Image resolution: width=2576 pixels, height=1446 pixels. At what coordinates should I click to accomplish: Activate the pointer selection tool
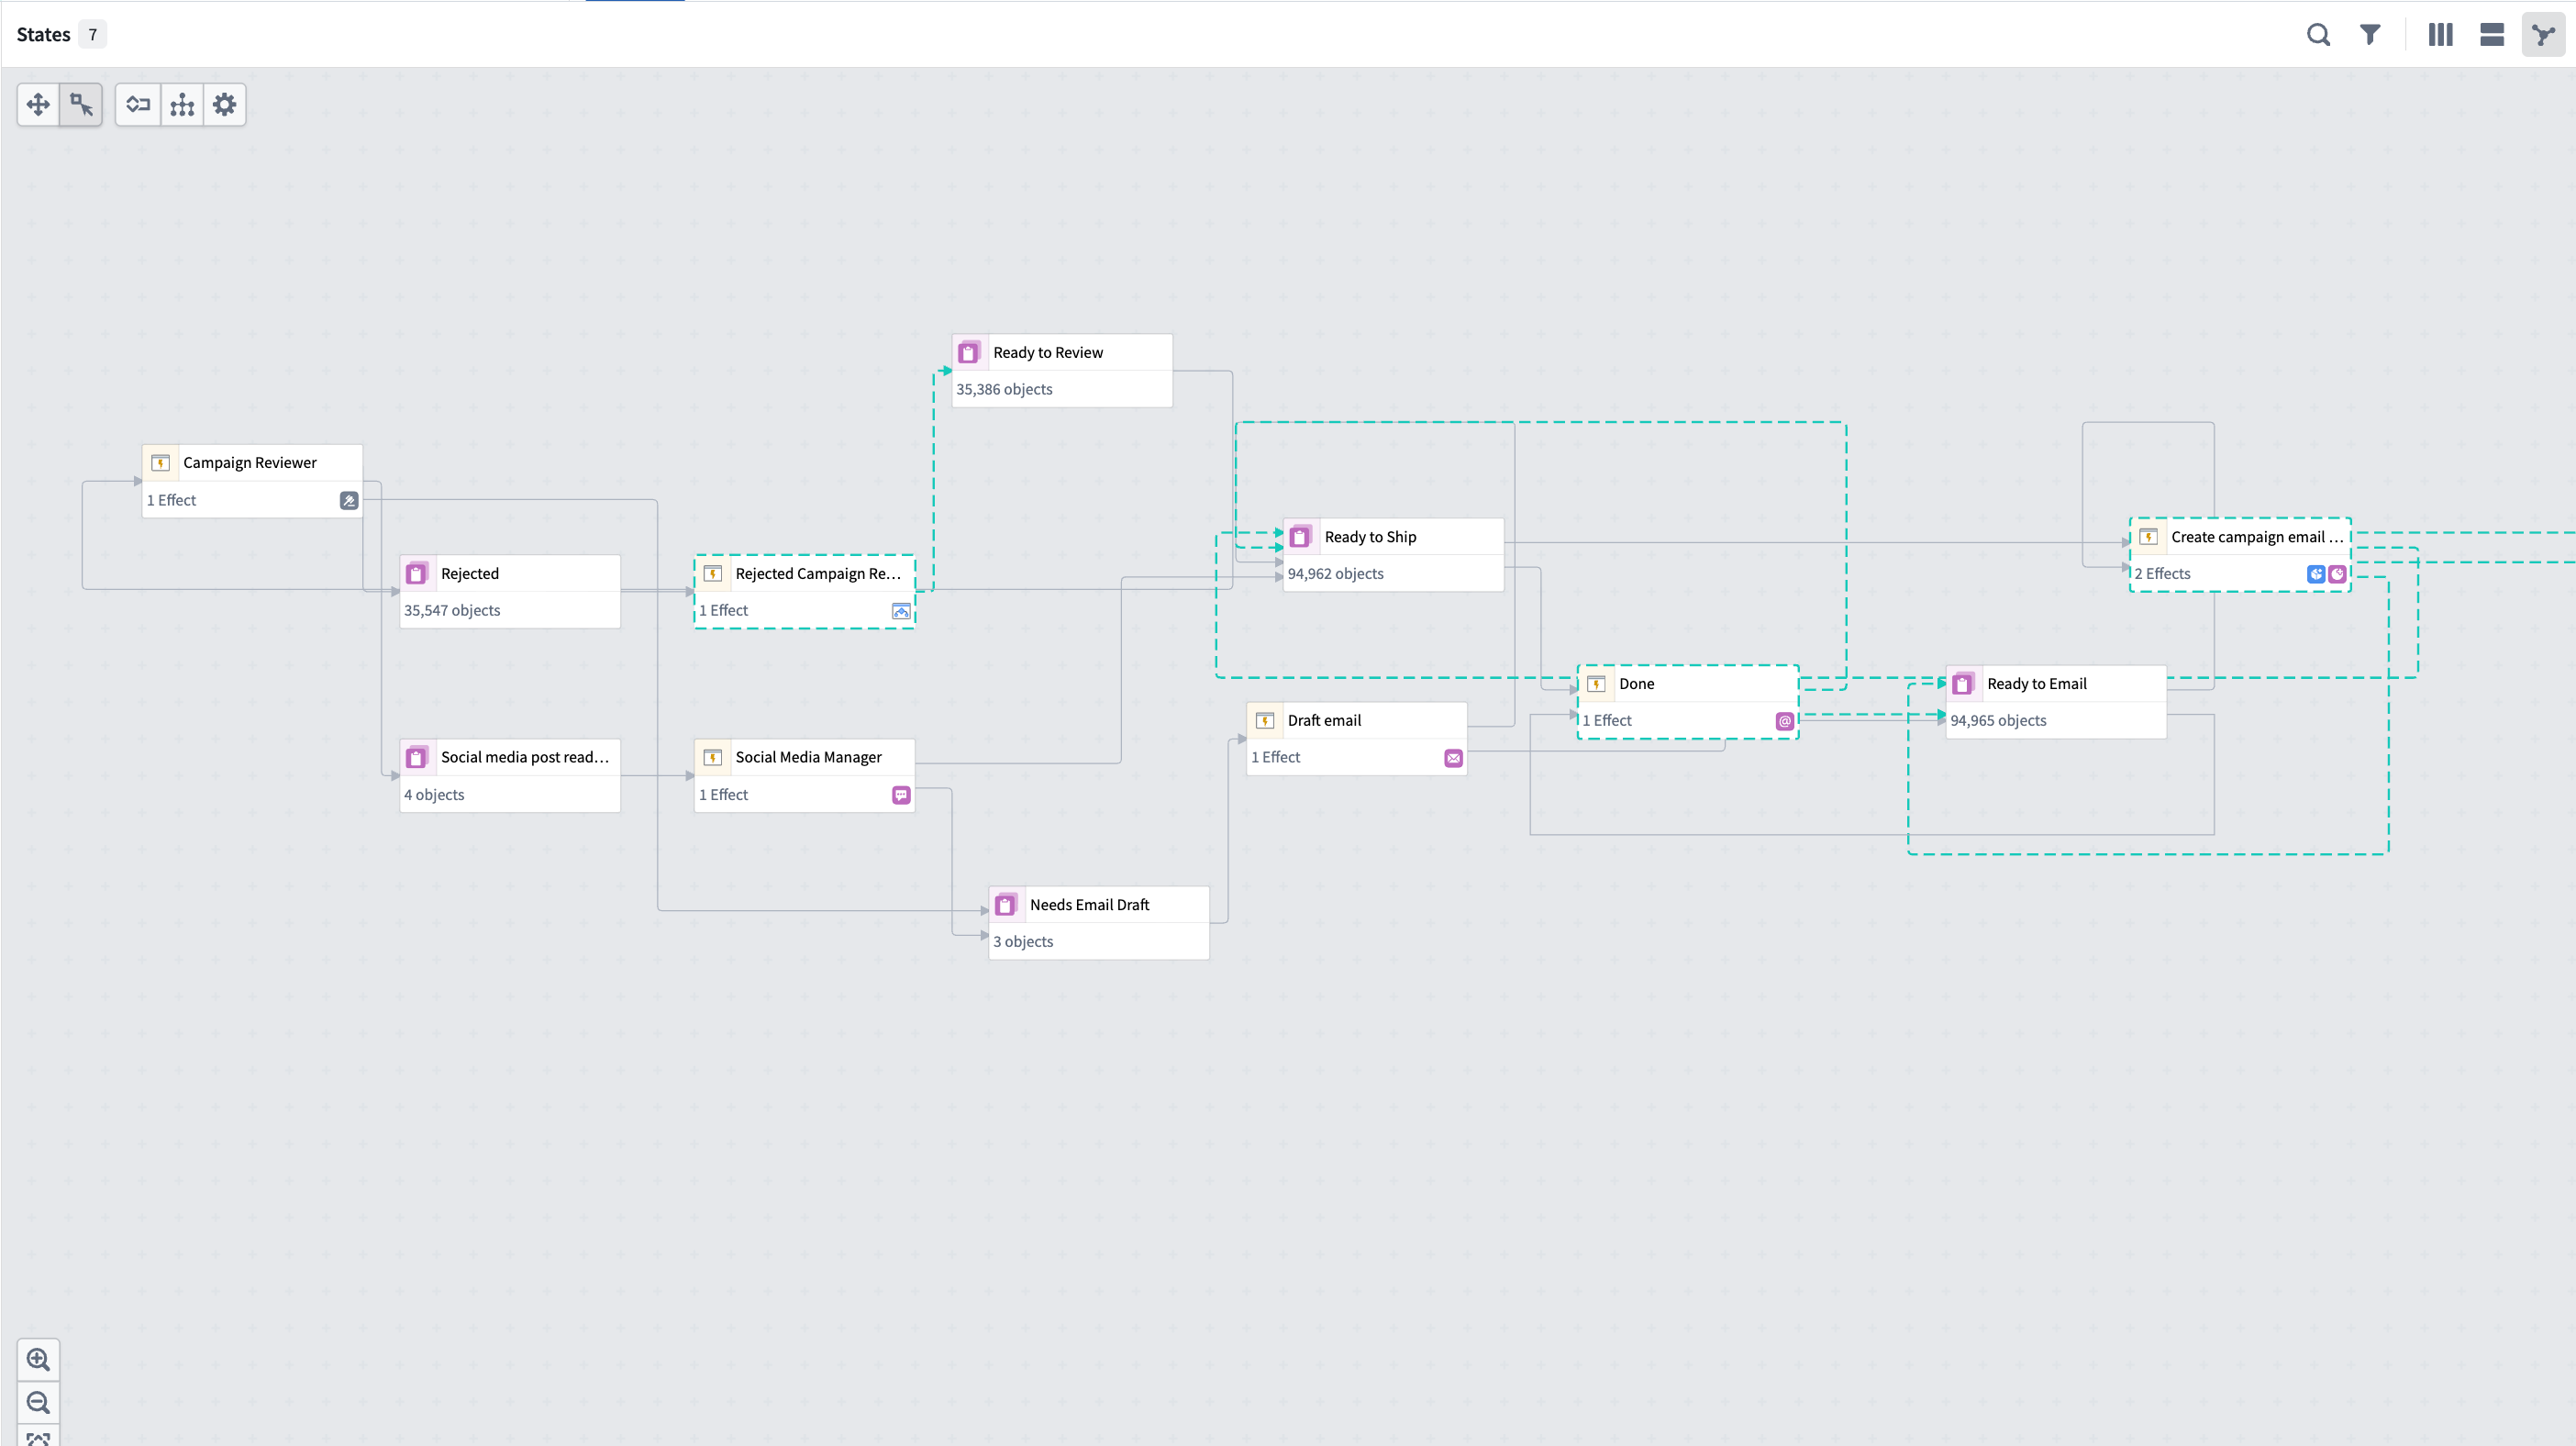coord(81,104)
